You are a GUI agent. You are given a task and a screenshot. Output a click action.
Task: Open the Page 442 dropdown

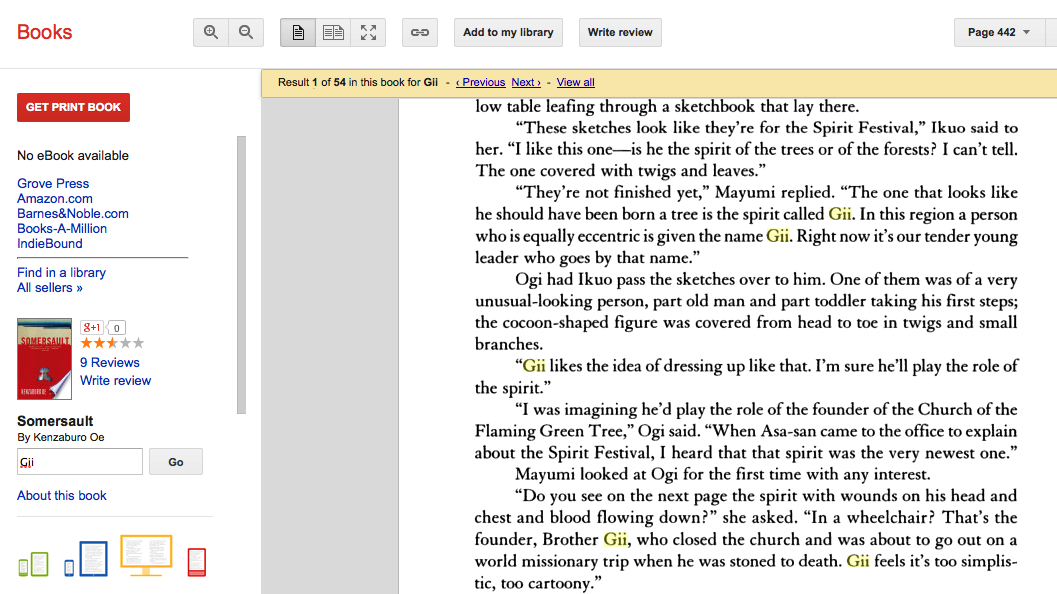click(999, 32)
